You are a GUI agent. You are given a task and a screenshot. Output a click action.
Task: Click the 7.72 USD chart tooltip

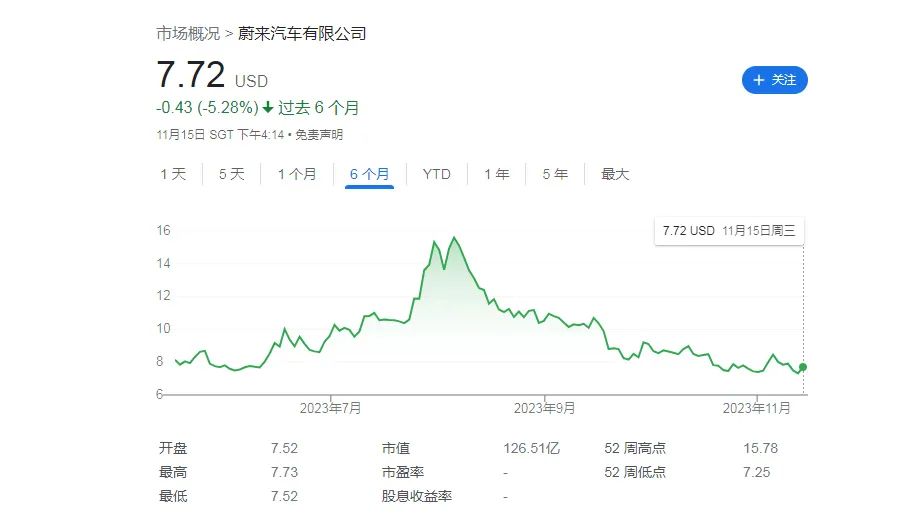[x=728, y=231]
